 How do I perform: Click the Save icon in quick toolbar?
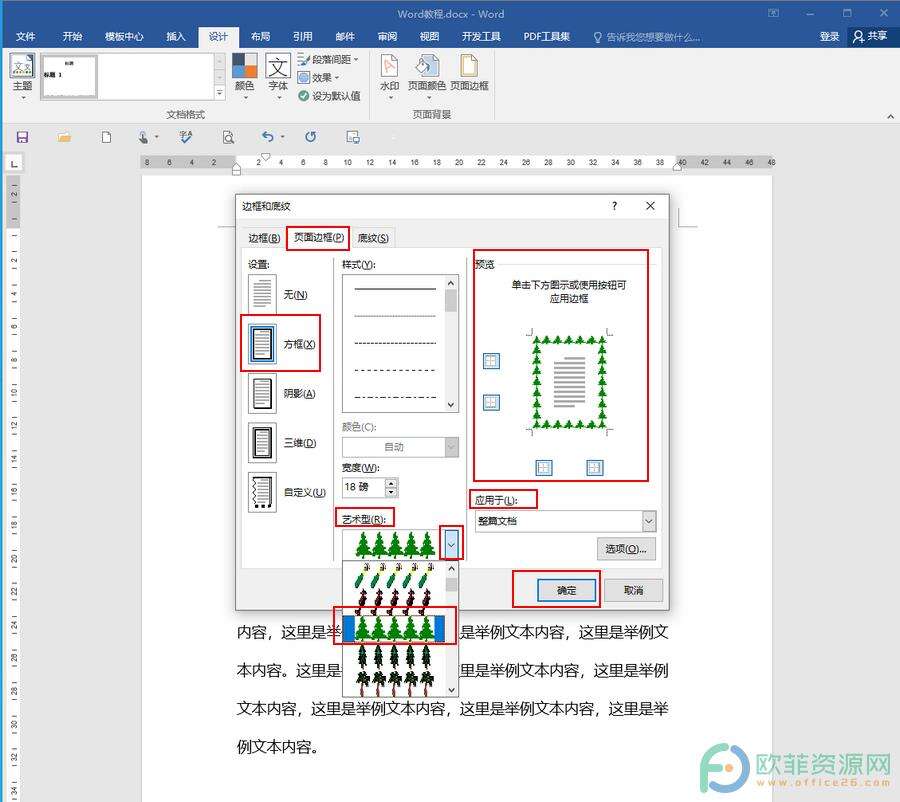click(22, 137)
